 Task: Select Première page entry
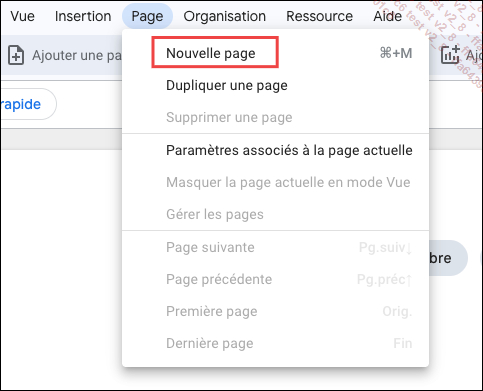pos(276,311)
